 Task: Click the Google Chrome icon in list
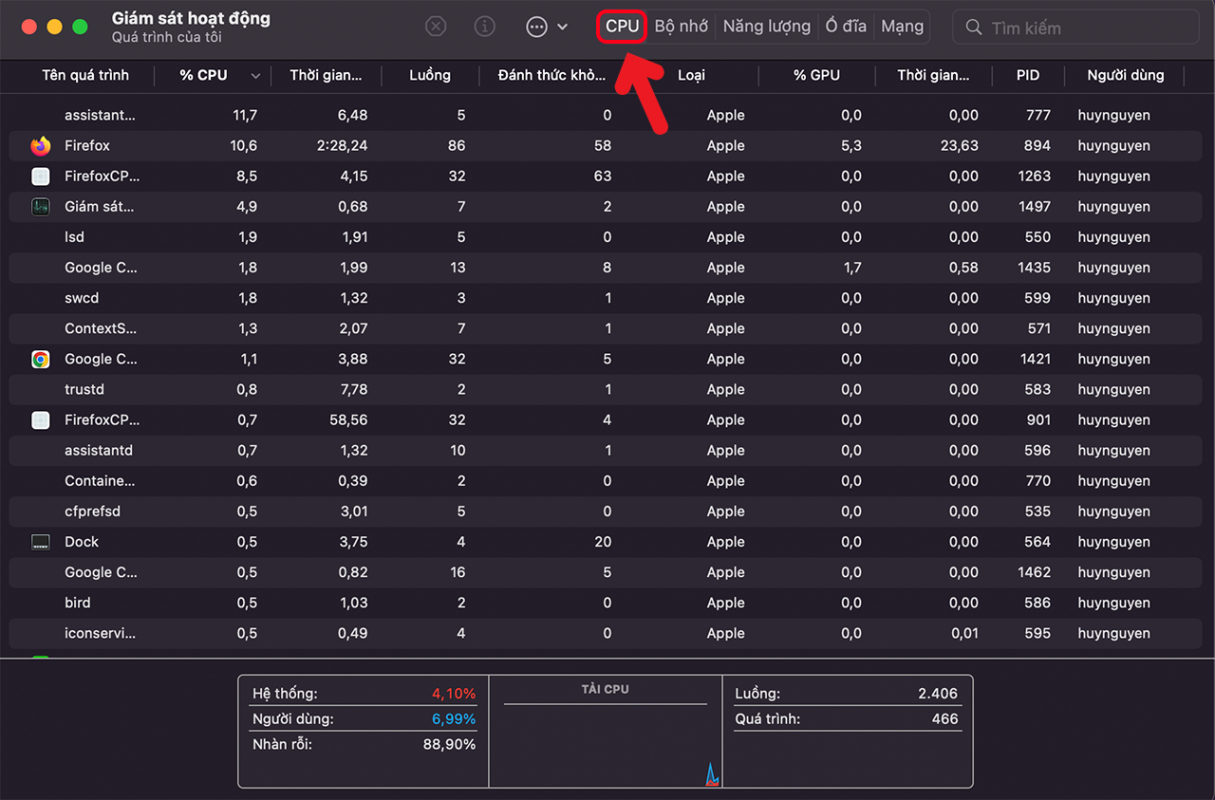point(40,359)
